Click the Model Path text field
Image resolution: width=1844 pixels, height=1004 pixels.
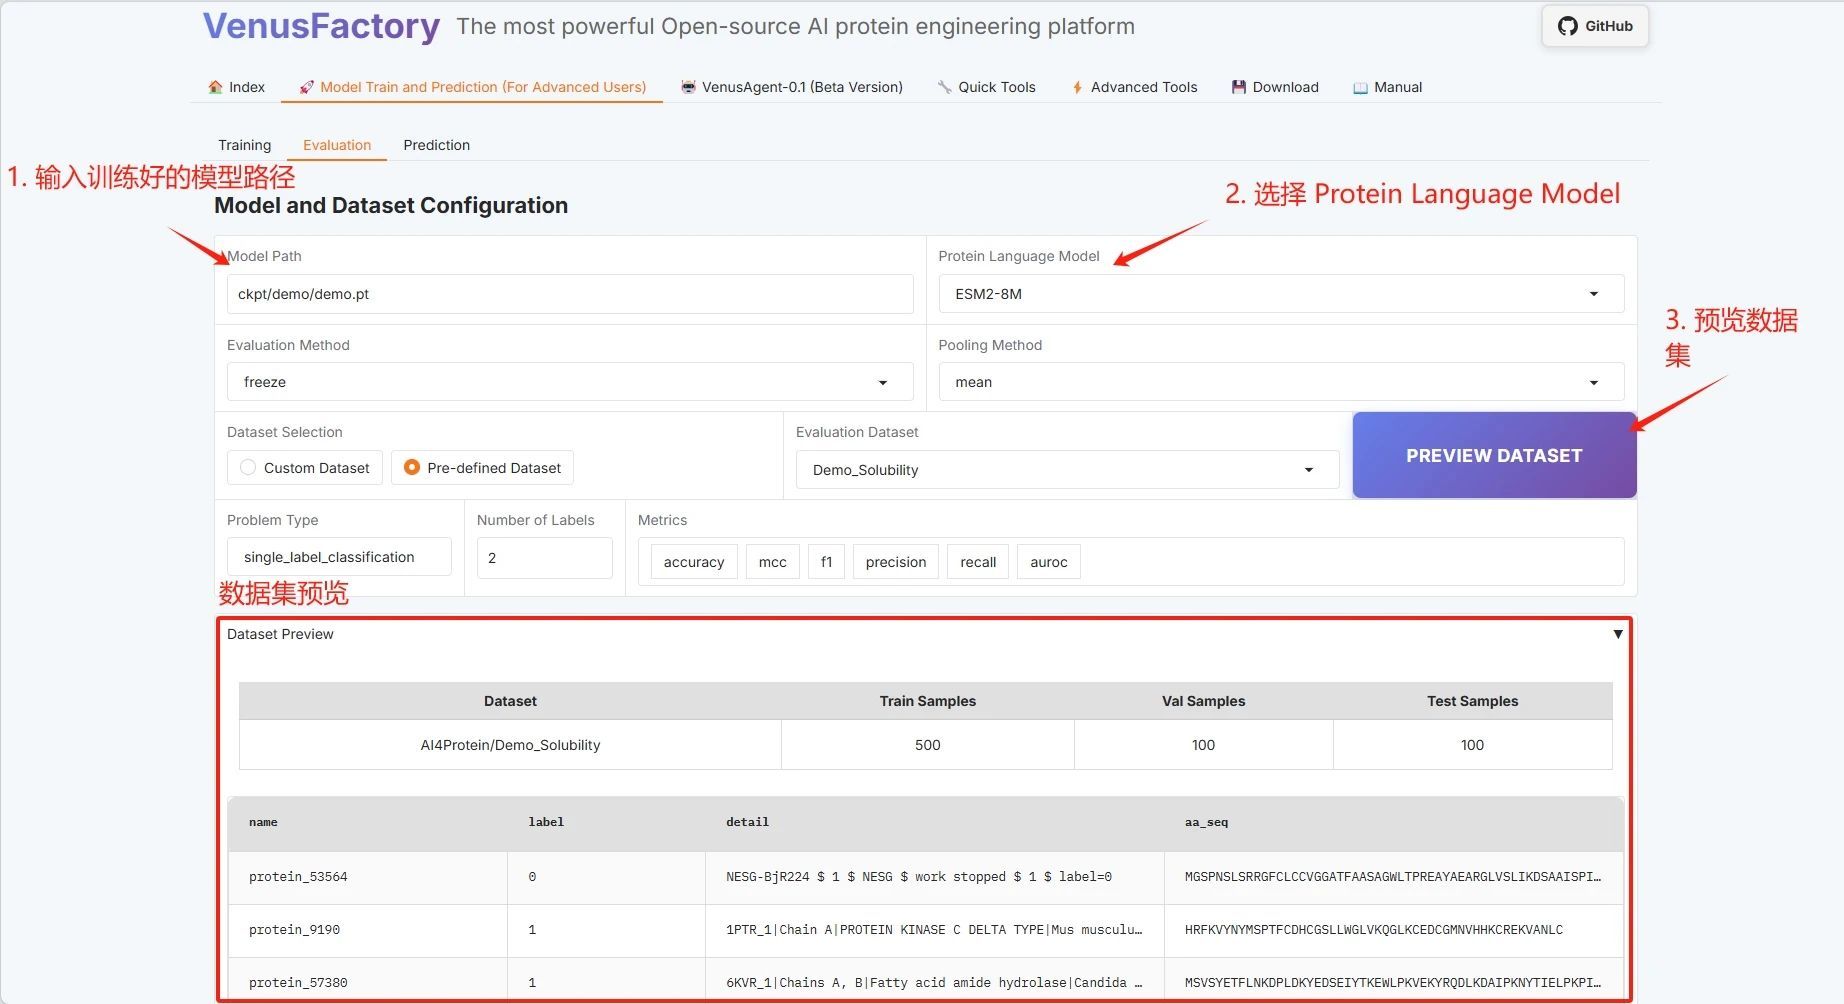coord(569,294)
